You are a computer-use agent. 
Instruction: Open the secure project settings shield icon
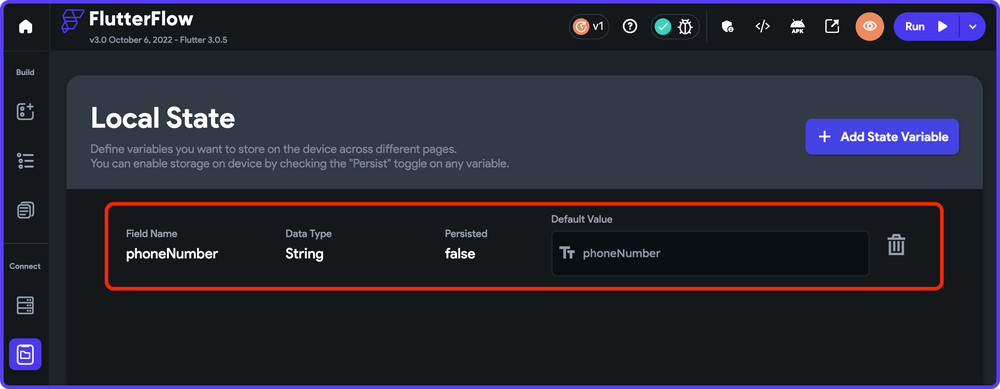pyautogui.click(x=727, y=27)
